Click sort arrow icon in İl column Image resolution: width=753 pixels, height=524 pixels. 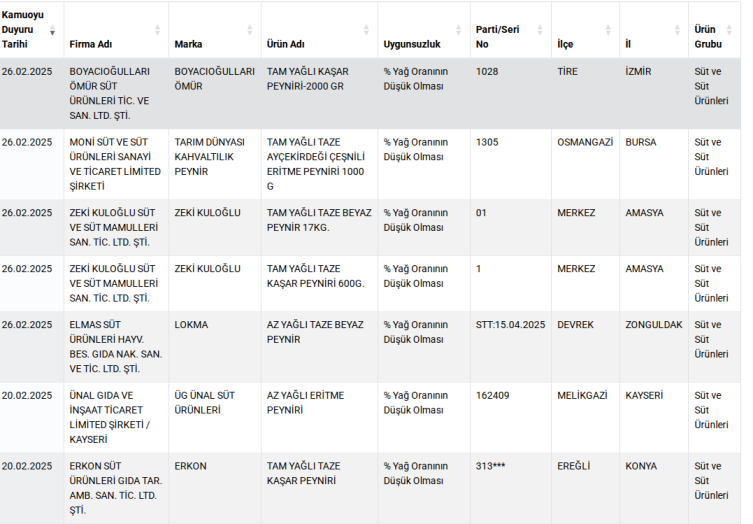click(x=677, y=30)
